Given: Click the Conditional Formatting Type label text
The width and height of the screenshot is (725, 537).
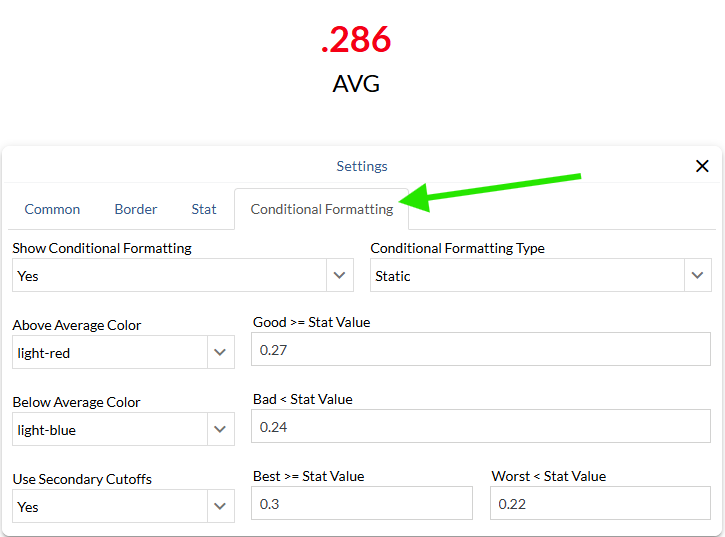Looking at the screenshot, I should (x=457, y=248).
